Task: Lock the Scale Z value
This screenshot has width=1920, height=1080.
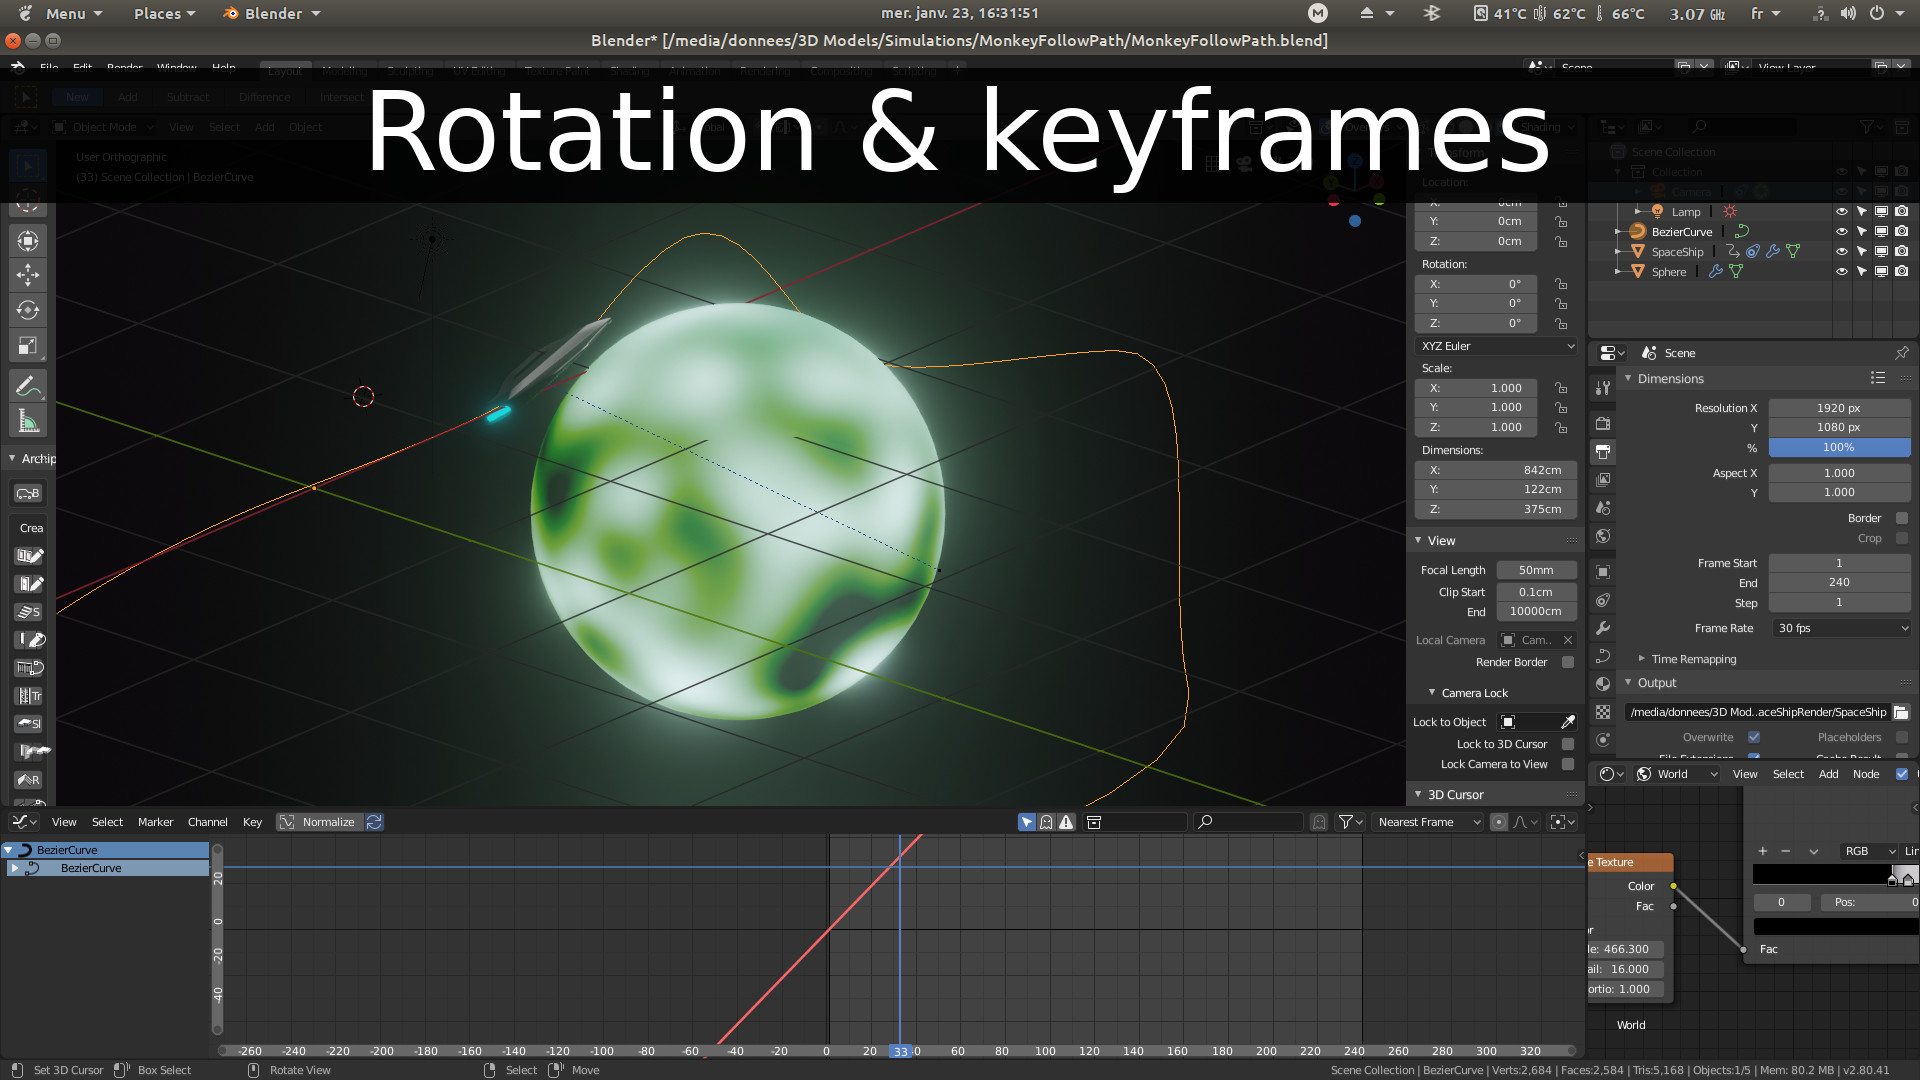Action: click(x=1561, y=427)
